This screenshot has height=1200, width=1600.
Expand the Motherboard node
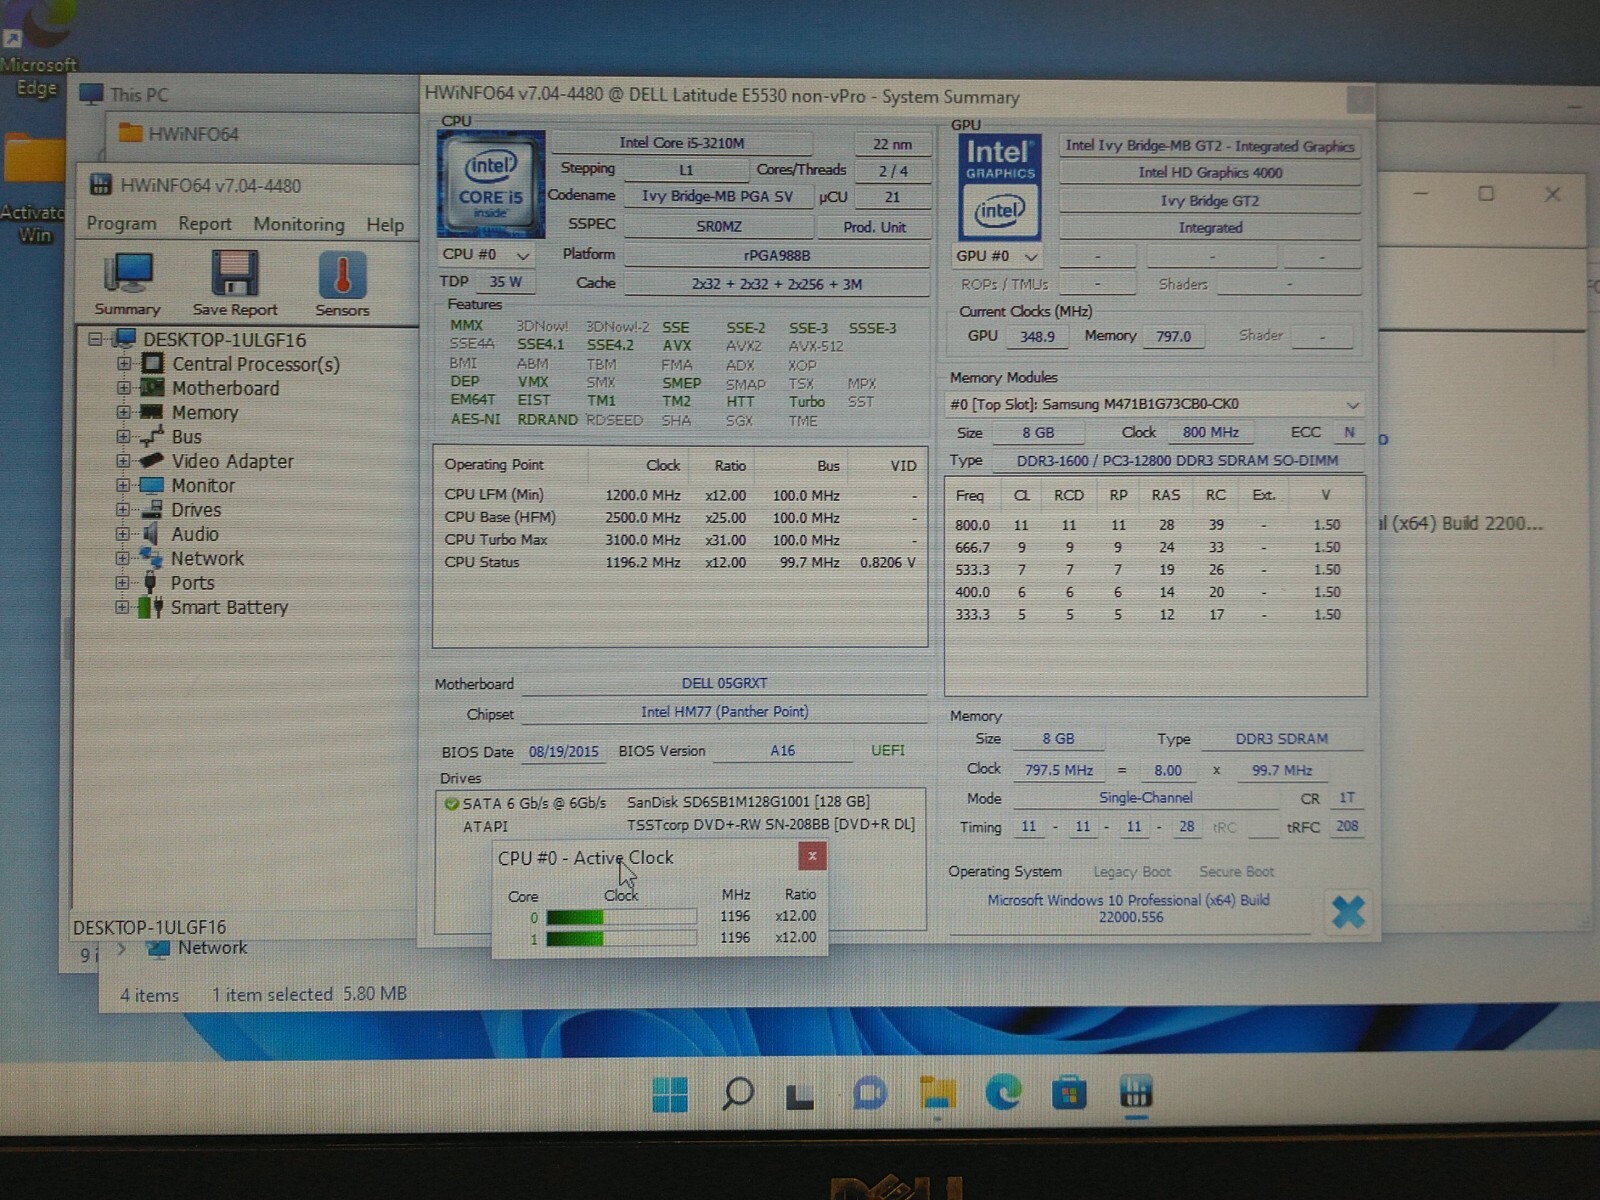123,388
